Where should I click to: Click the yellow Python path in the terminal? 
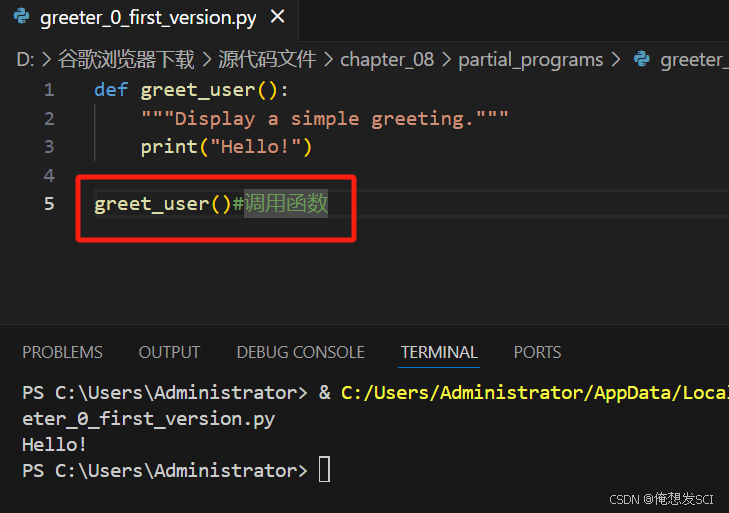535,393
